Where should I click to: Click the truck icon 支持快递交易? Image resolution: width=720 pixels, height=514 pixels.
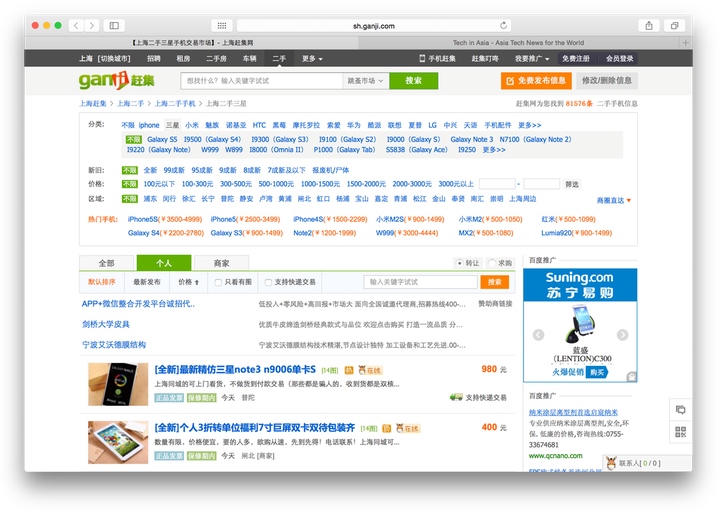[x=456, y=397]
